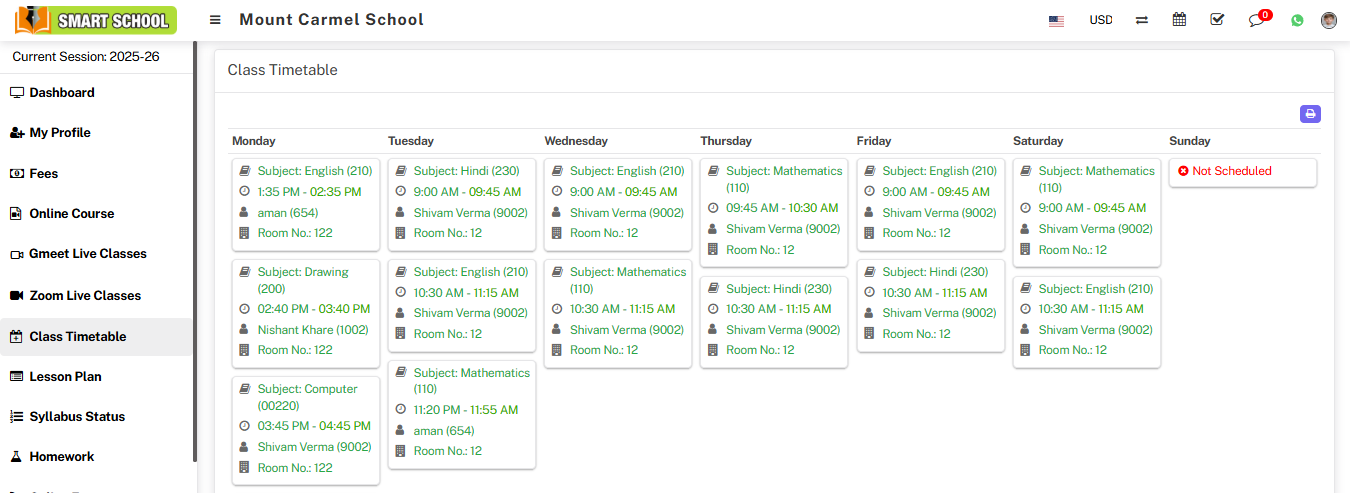1350x493 pixels.
Task: Open chat messages icon with badge
Action: coord(1257,20)
